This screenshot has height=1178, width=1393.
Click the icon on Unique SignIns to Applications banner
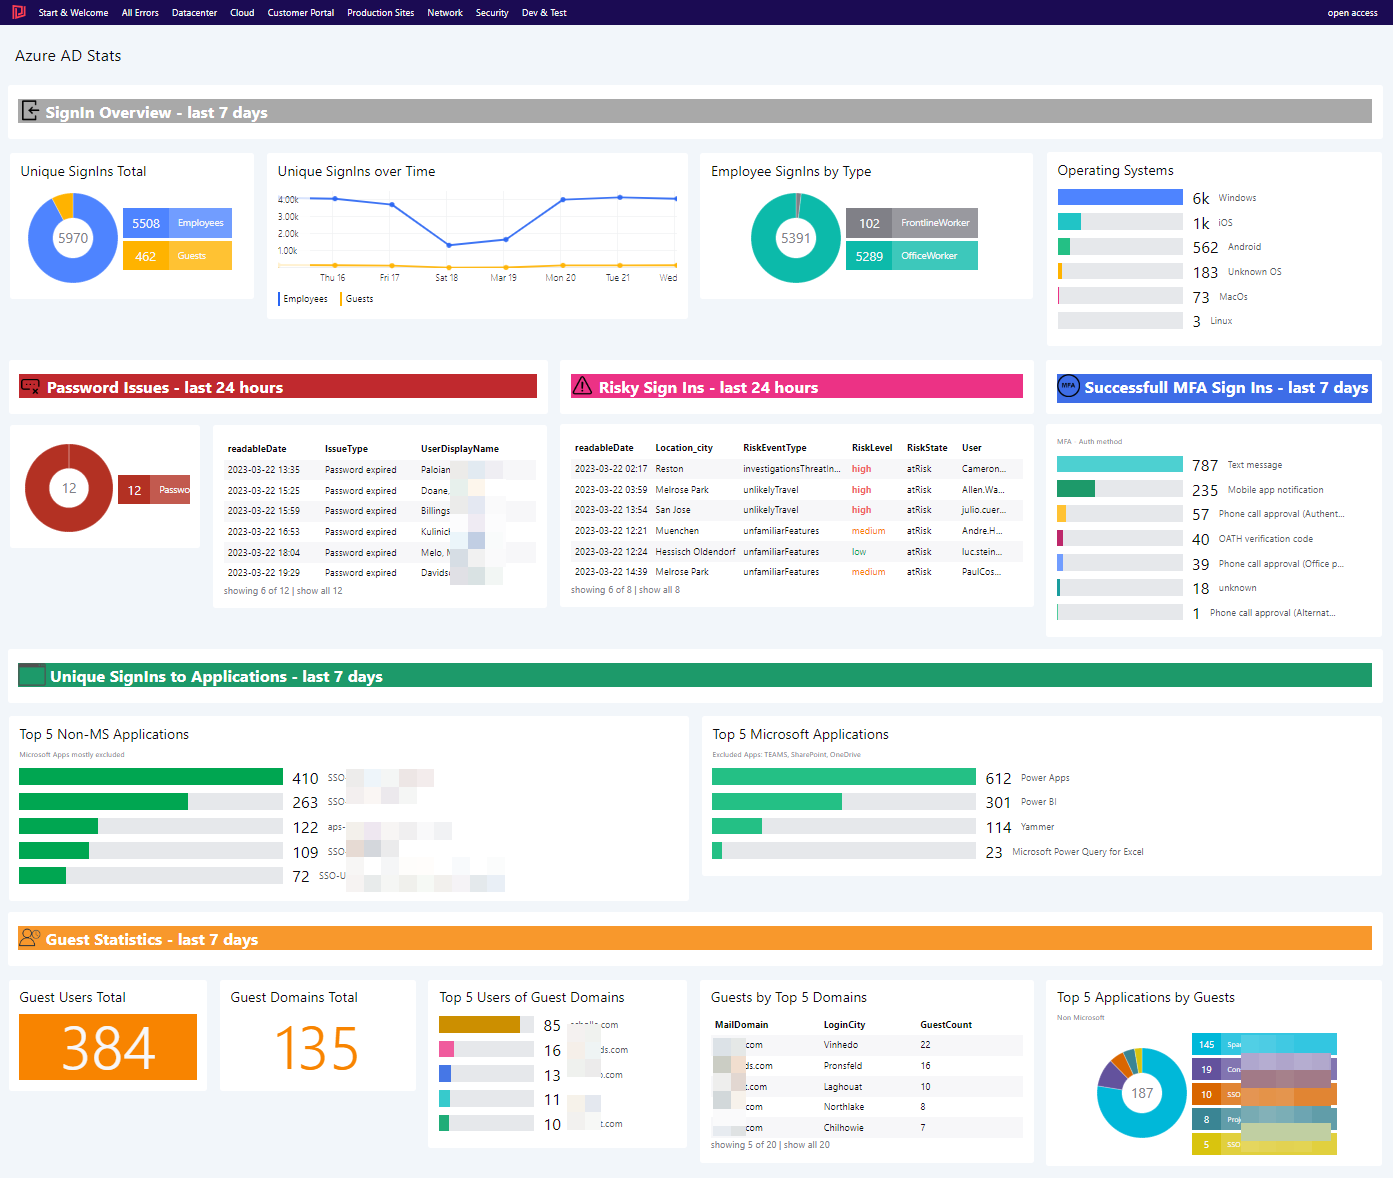pyautogui.click(x=30, y=676)
